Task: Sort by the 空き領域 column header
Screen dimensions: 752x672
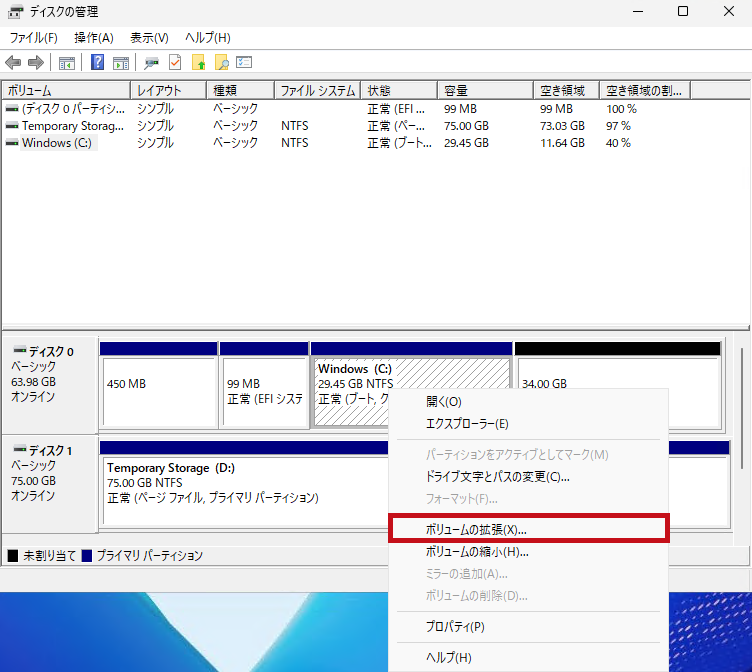Action: coord(566,90)
